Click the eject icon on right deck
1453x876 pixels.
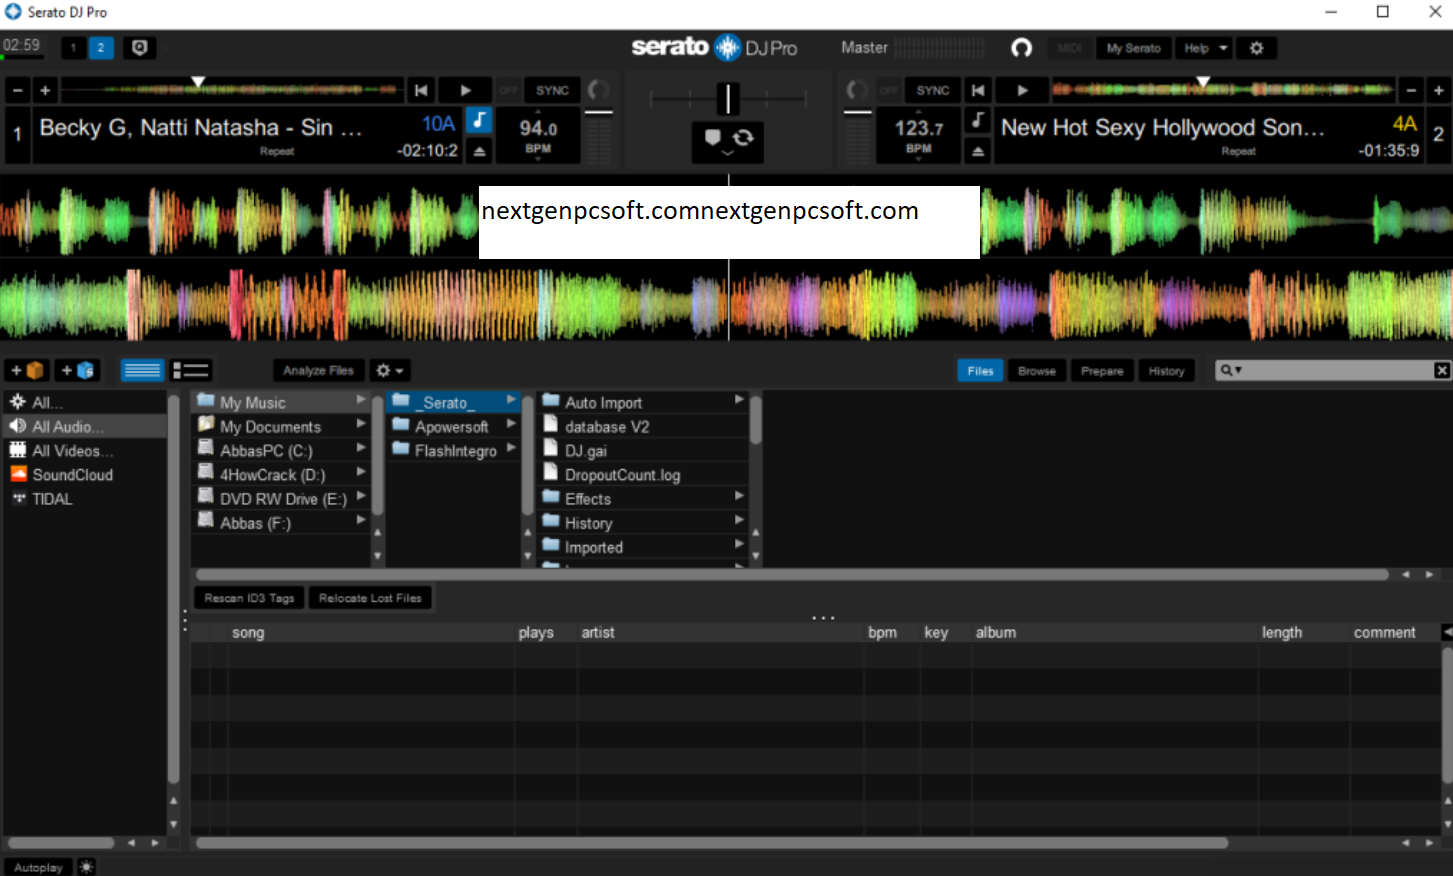pos(977,152)
